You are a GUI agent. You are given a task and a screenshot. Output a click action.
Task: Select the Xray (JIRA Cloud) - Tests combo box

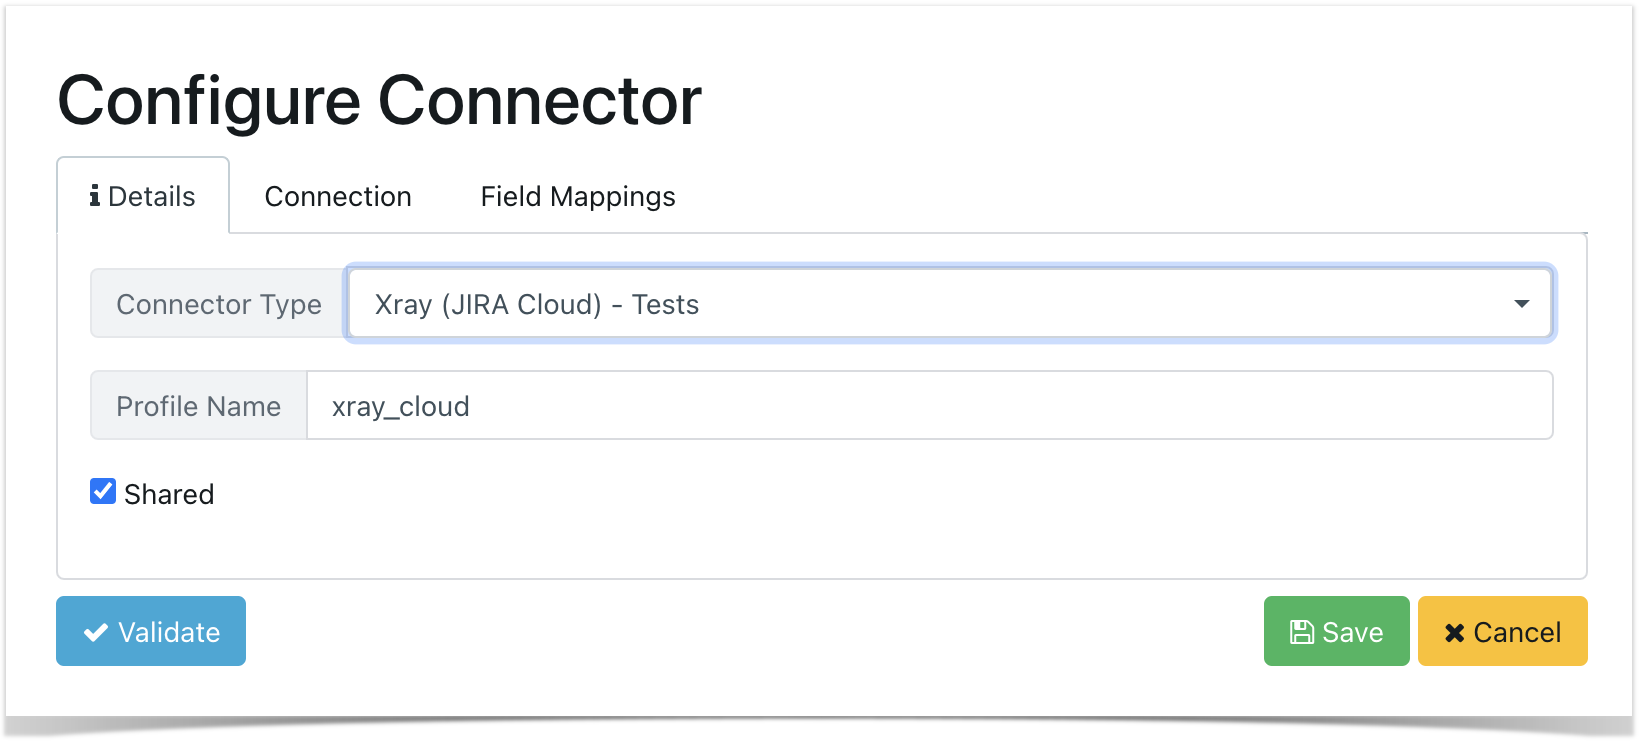click(949, 303)
